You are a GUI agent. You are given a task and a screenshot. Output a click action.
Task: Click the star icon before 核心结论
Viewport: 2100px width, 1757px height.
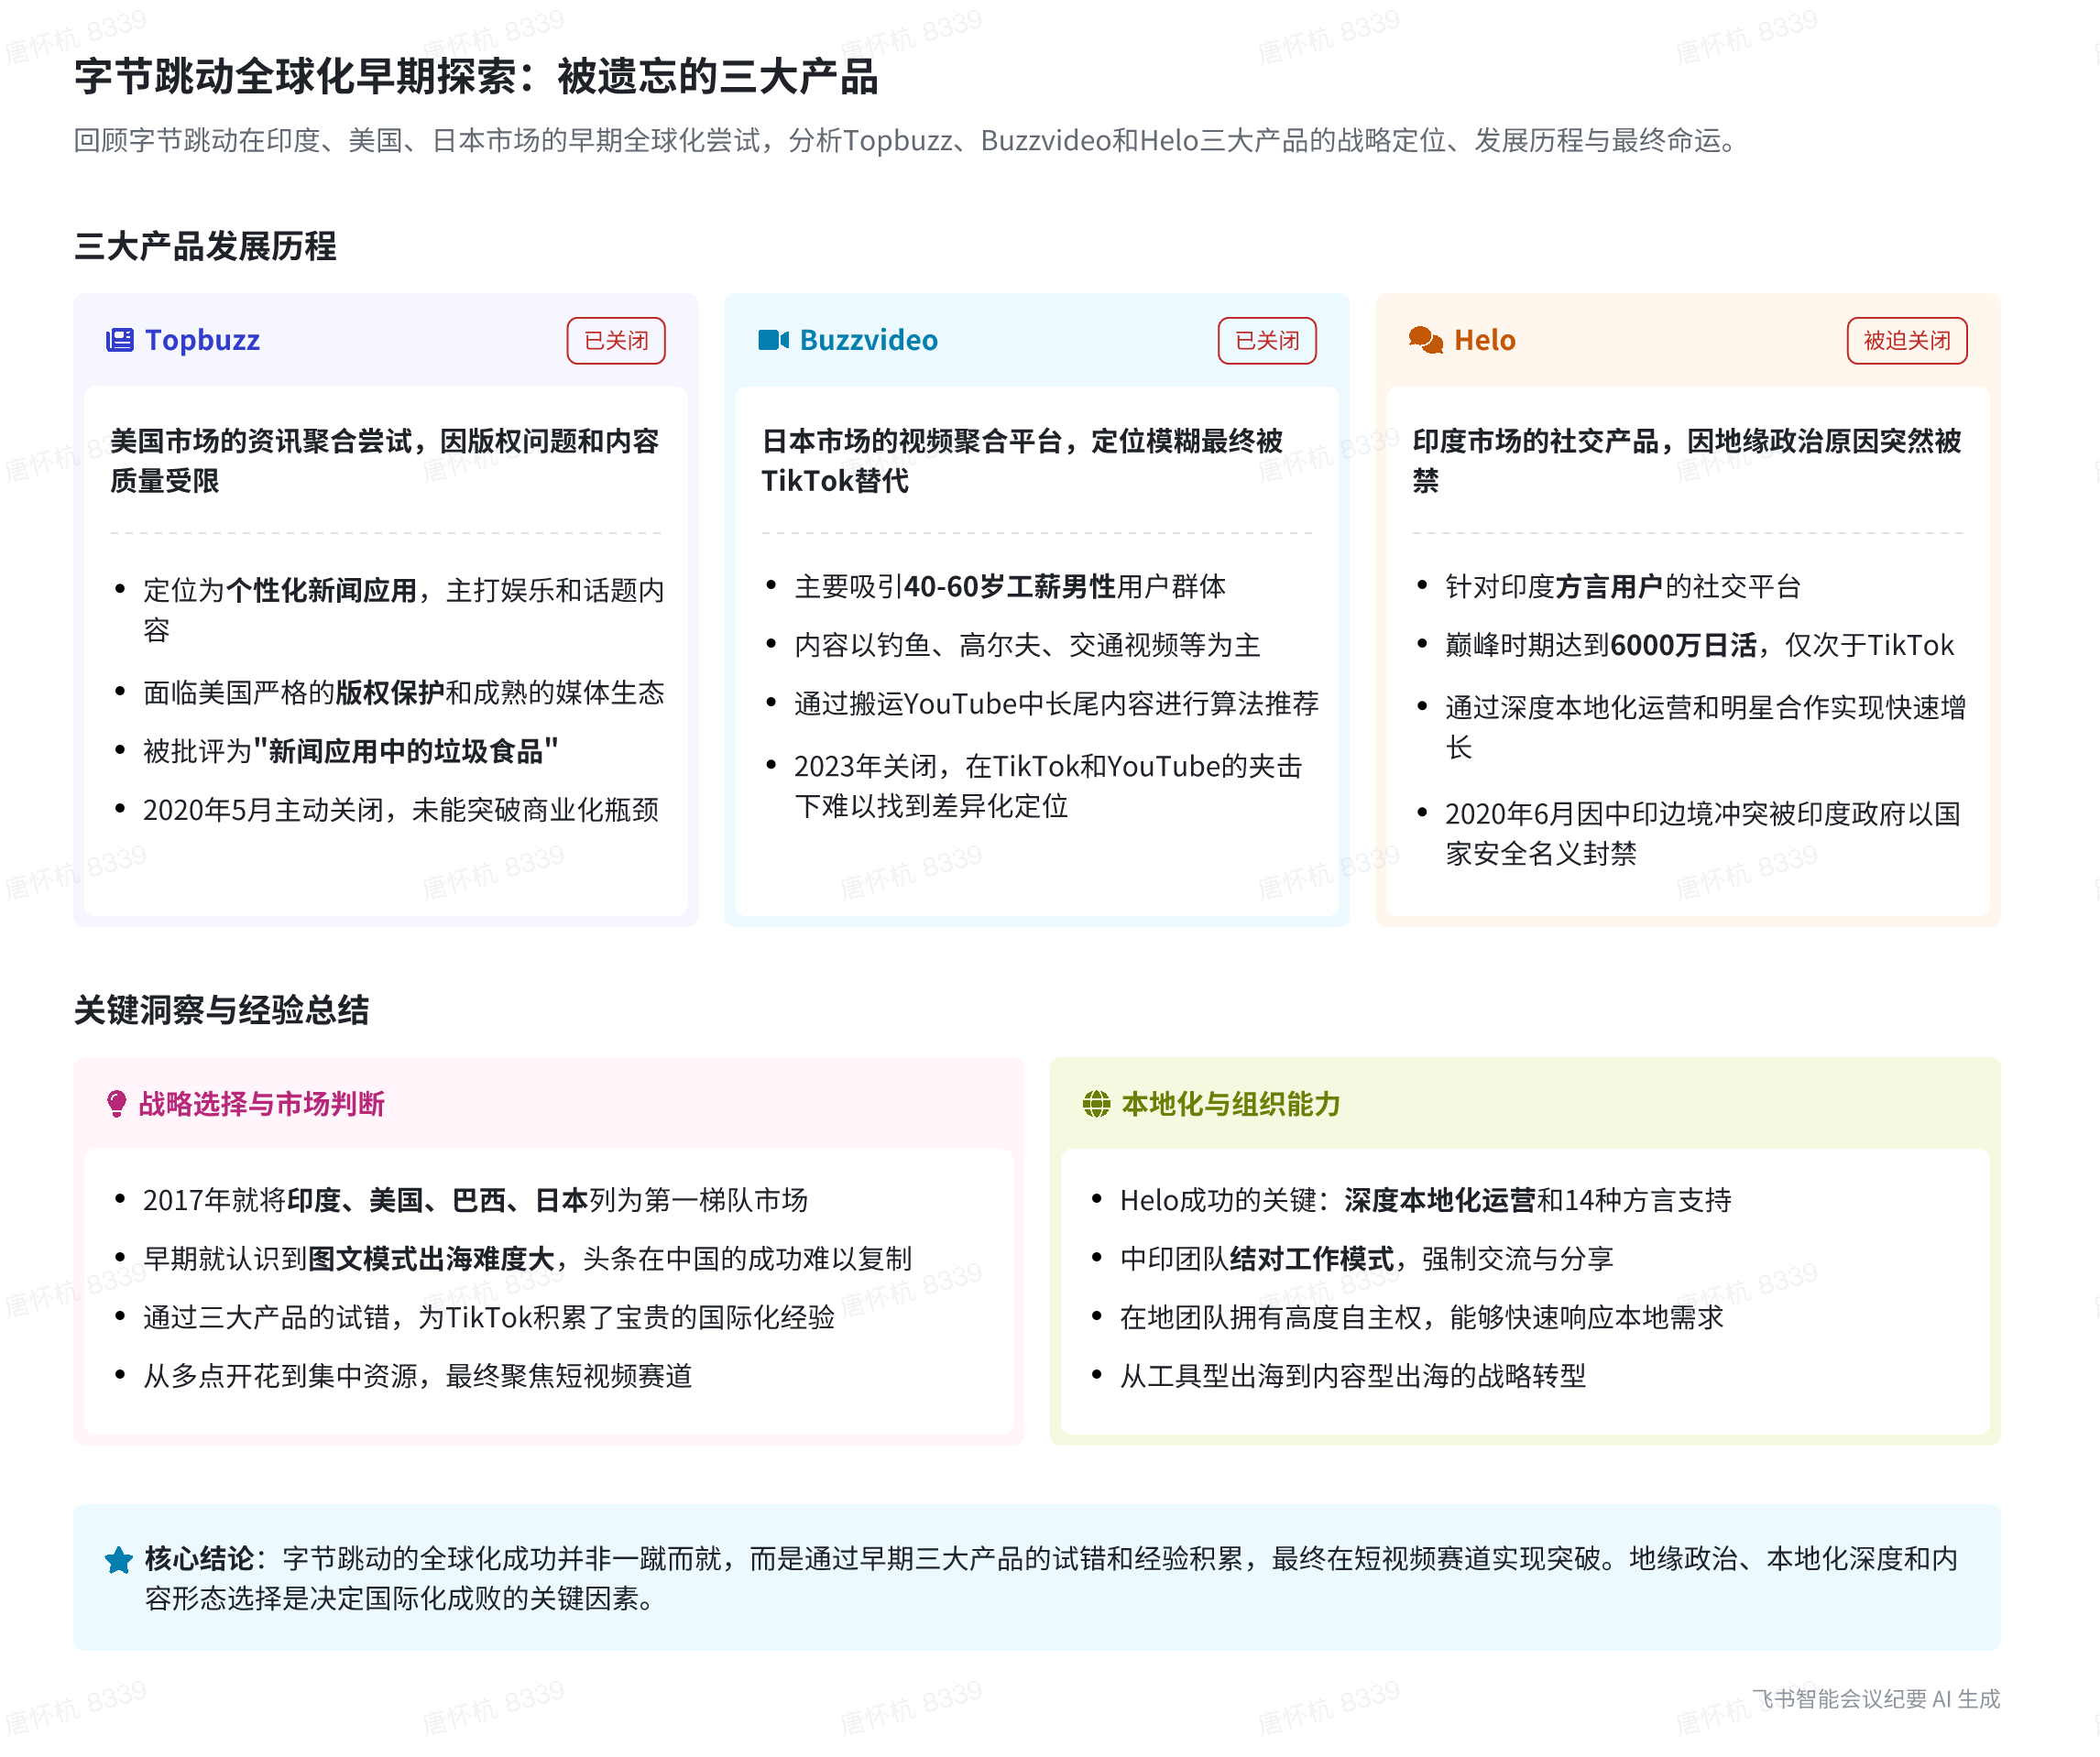tap(118, 1559)
